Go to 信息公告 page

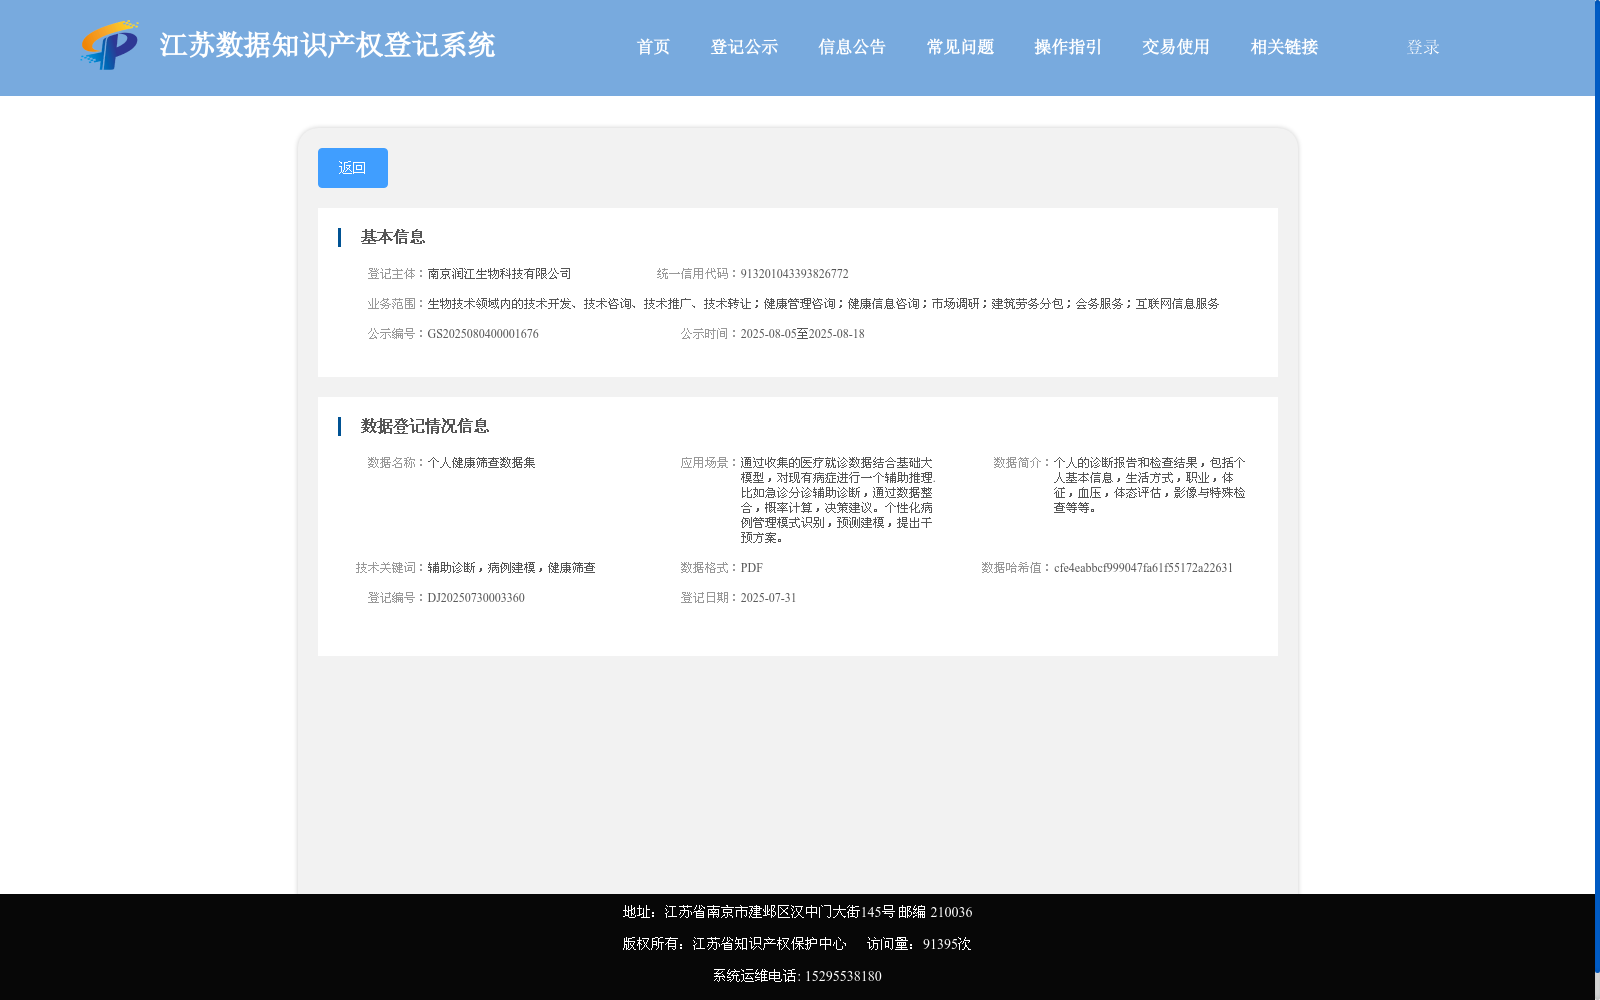point(852,47)
